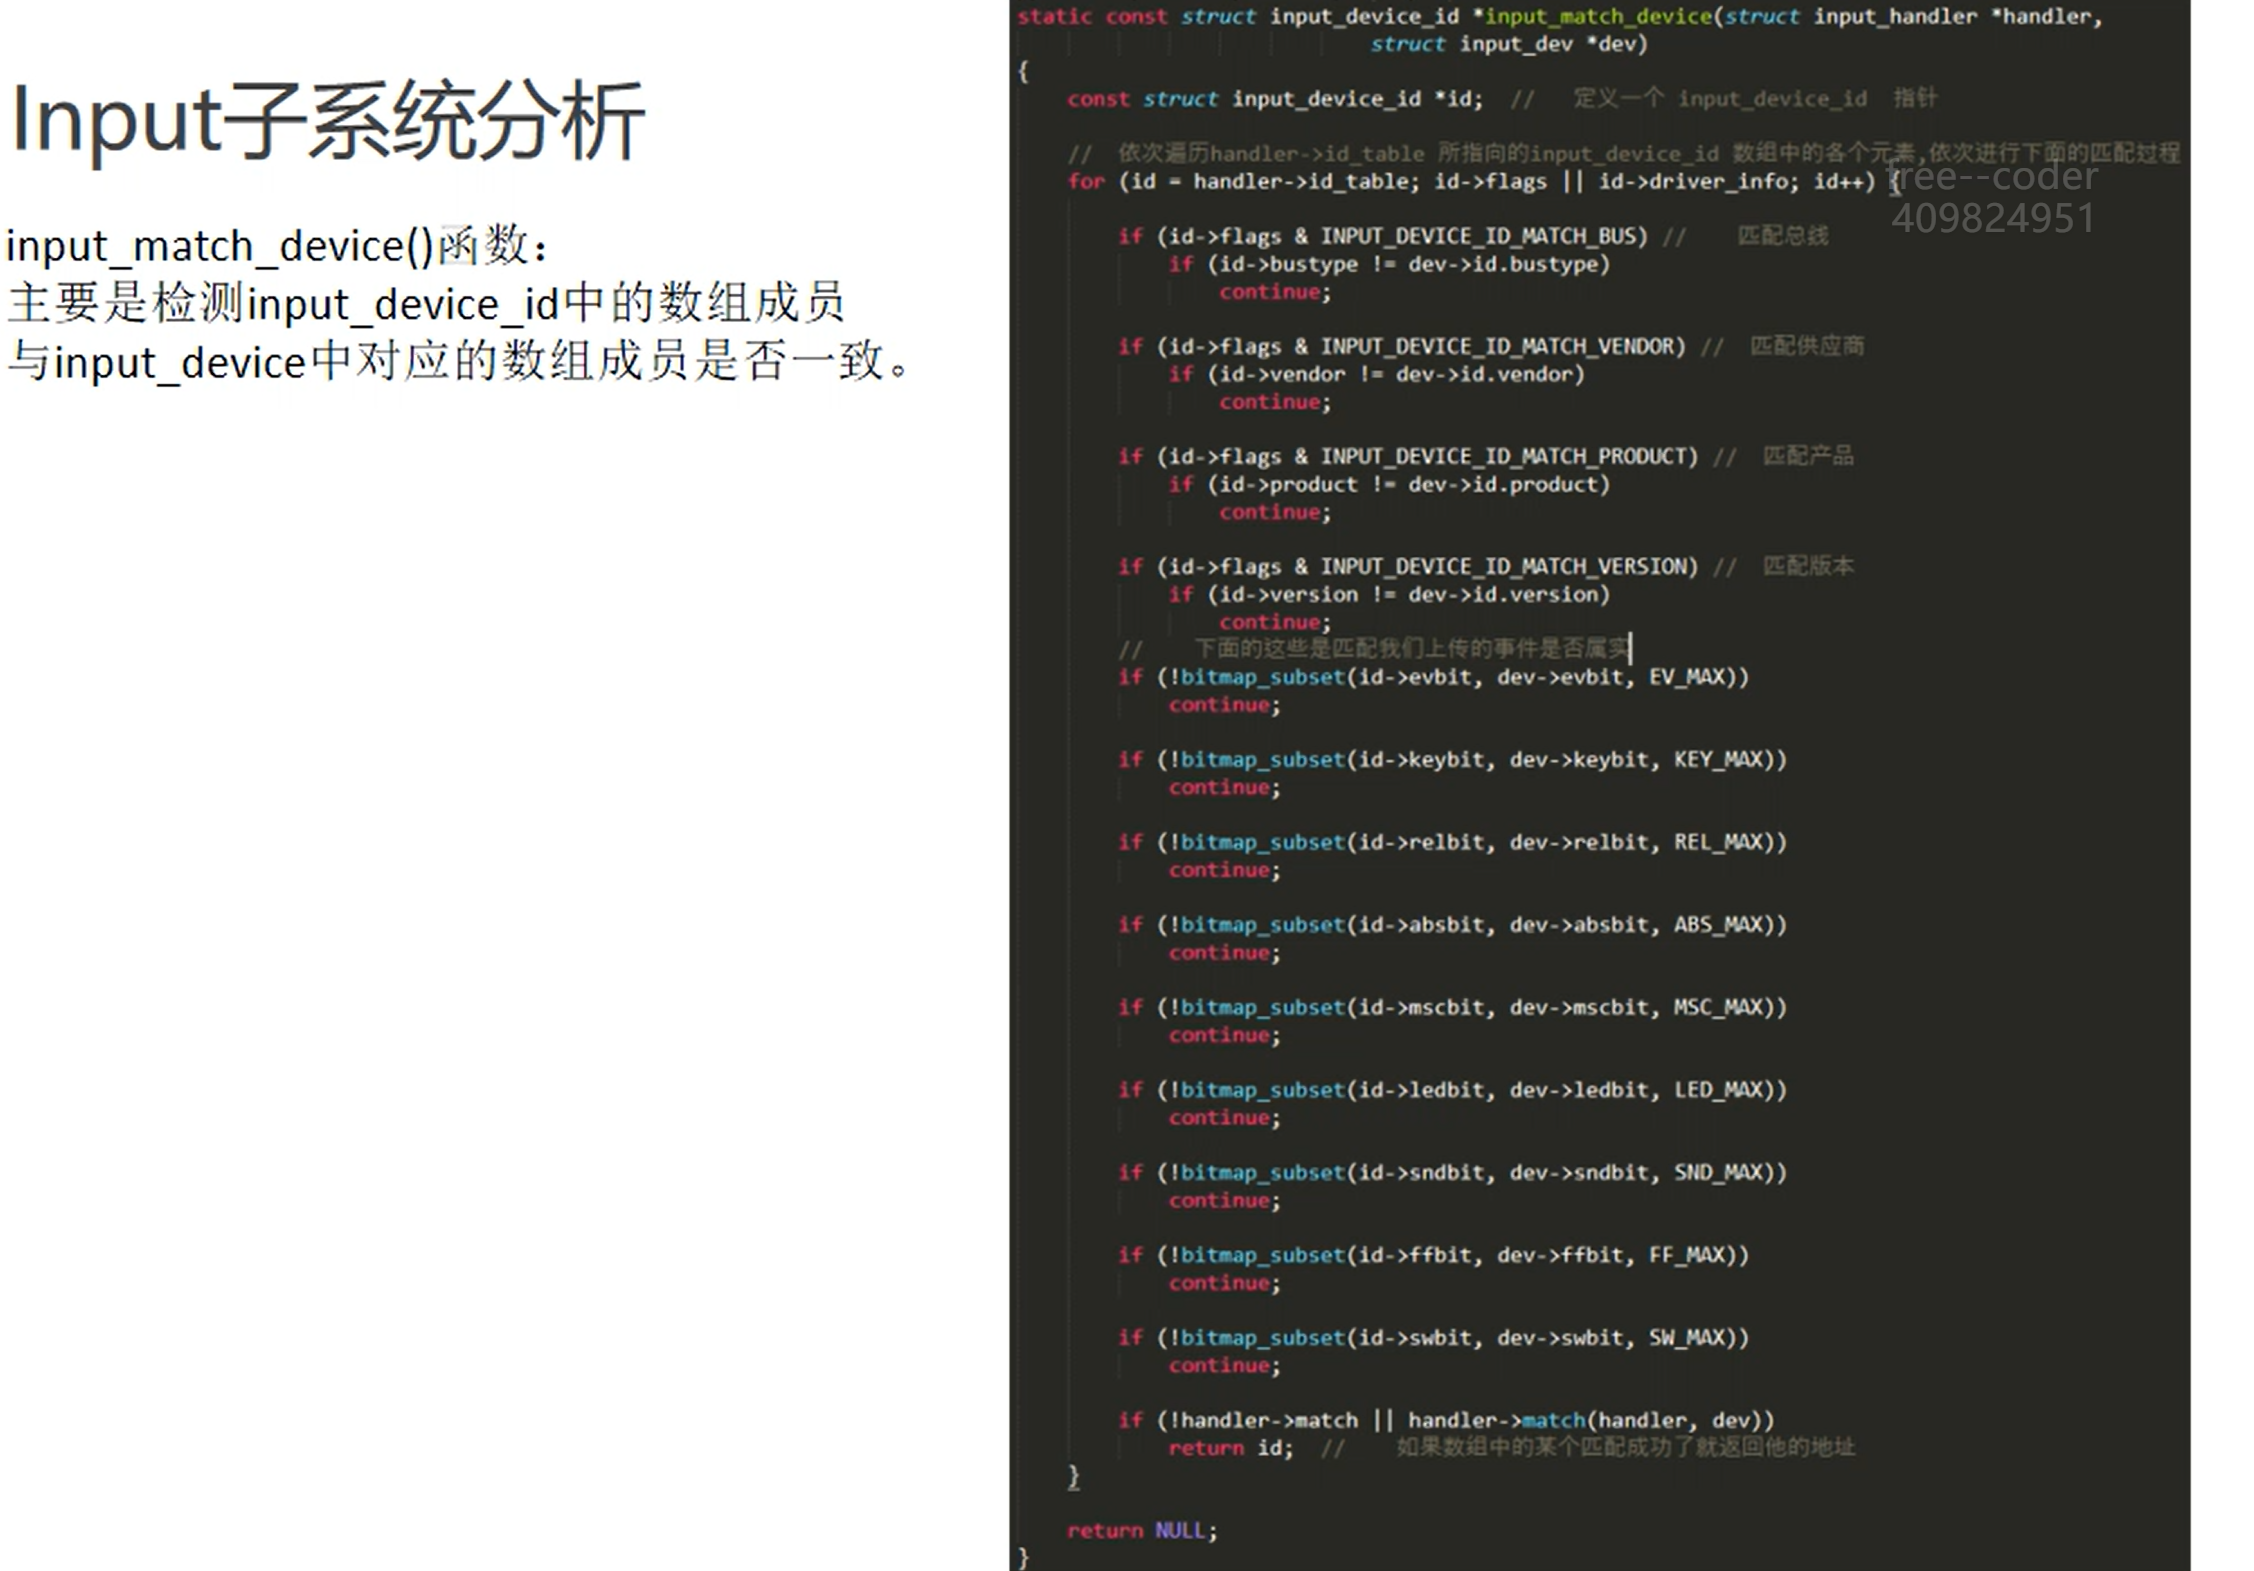This screenshot has height=1571, width=2254.
Task: Click the line "与input_device中对应的数组成员是否一致。"
Action: pos(459,362)
